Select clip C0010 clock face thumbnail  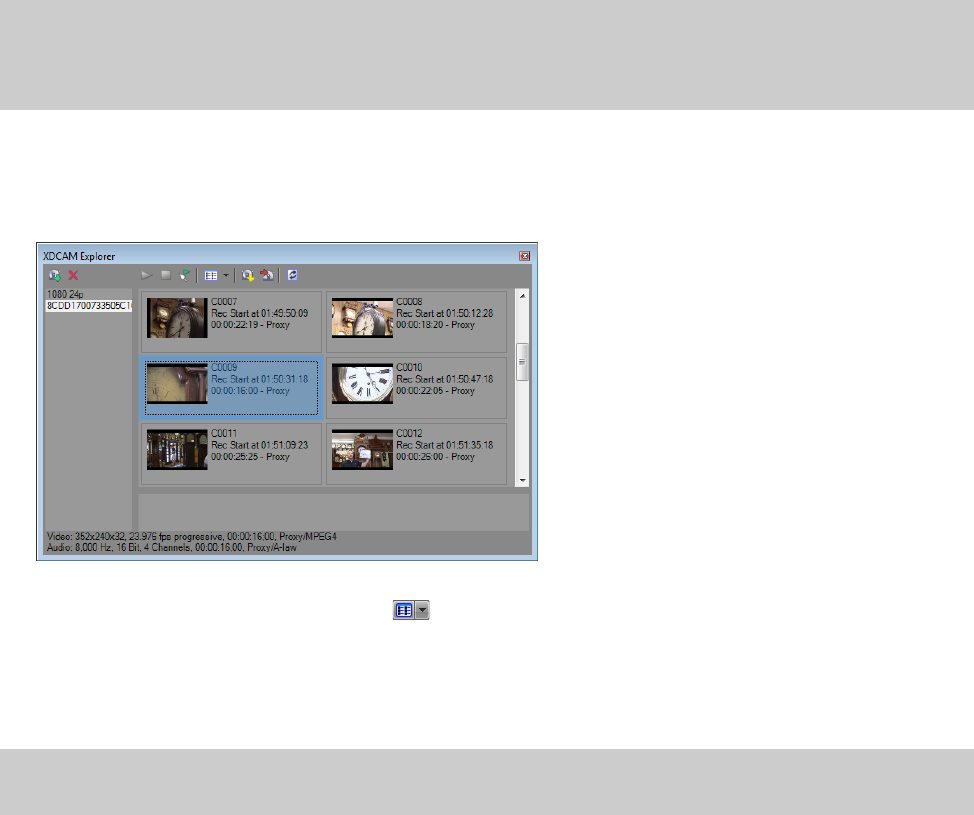point(362,384)
